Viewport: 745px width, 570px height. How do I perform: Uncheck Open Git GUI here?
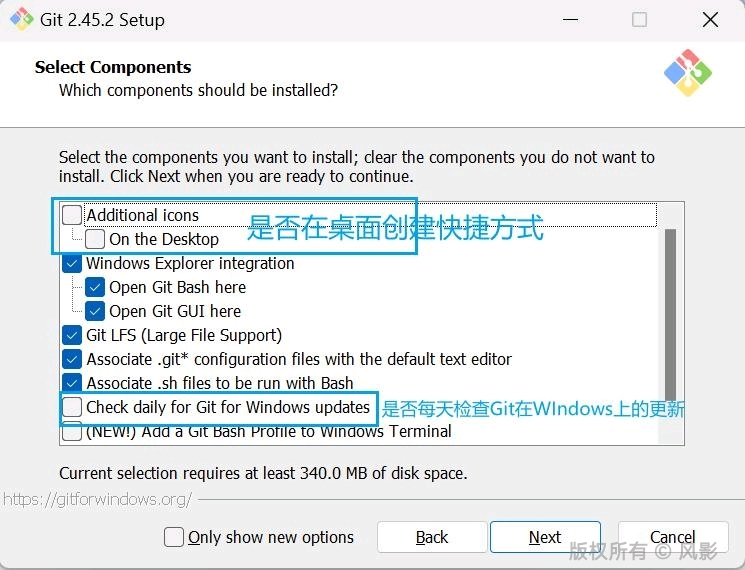(x=96, y=311)
